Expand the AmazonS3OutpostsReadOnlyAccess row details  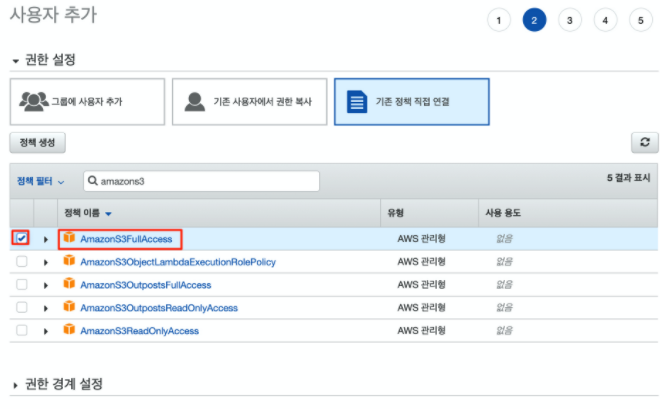[x=45, y=308]
